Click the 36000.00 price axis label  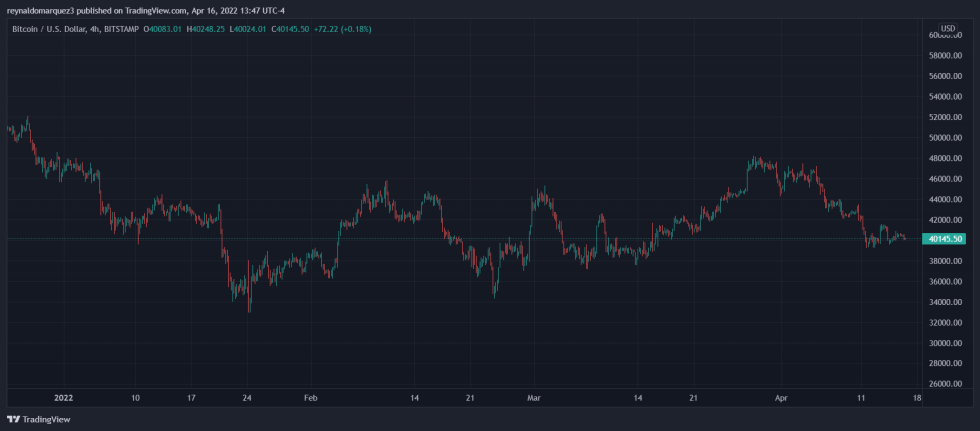947,282
